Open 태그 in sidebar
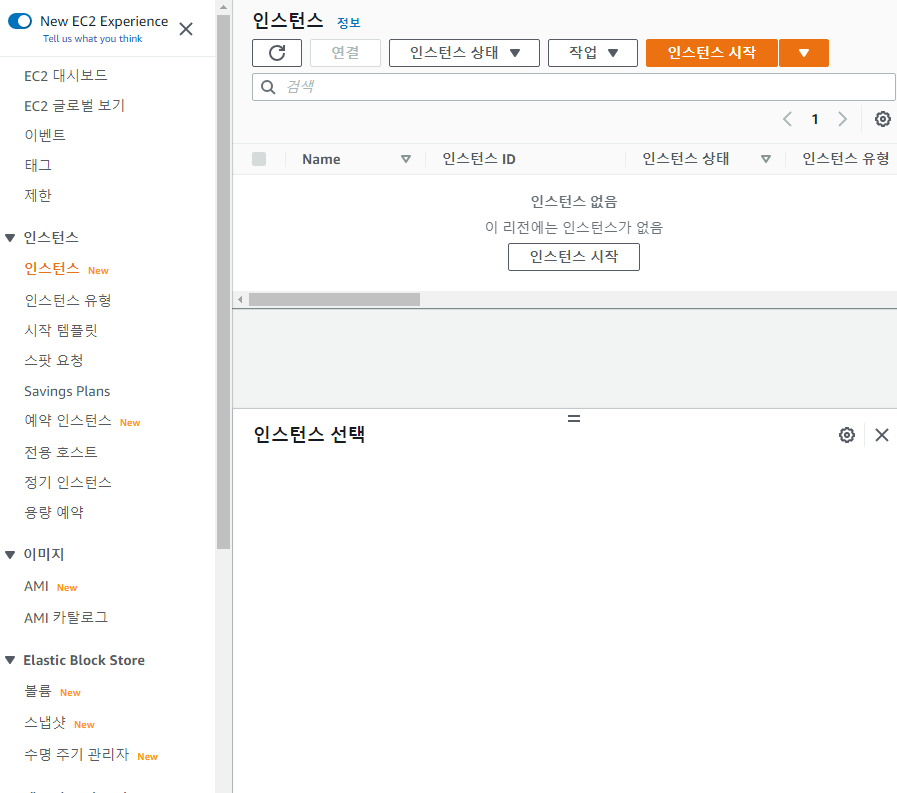The width and height of the screenshot is (897, 793). coord(38,165)
